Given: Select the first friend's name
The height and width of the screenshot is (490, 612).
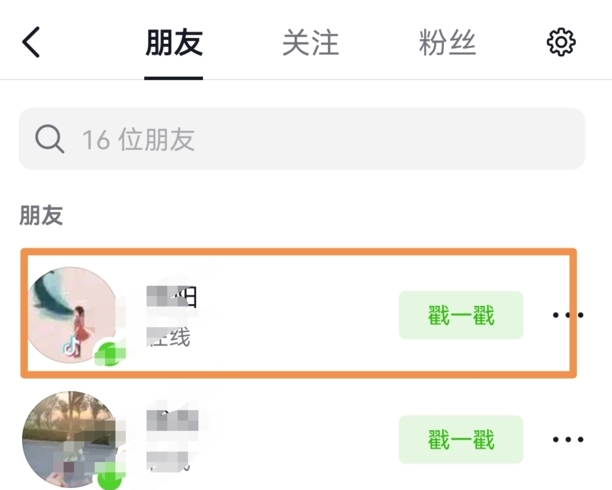Looking at the screenshot, I should coord(172,297).
